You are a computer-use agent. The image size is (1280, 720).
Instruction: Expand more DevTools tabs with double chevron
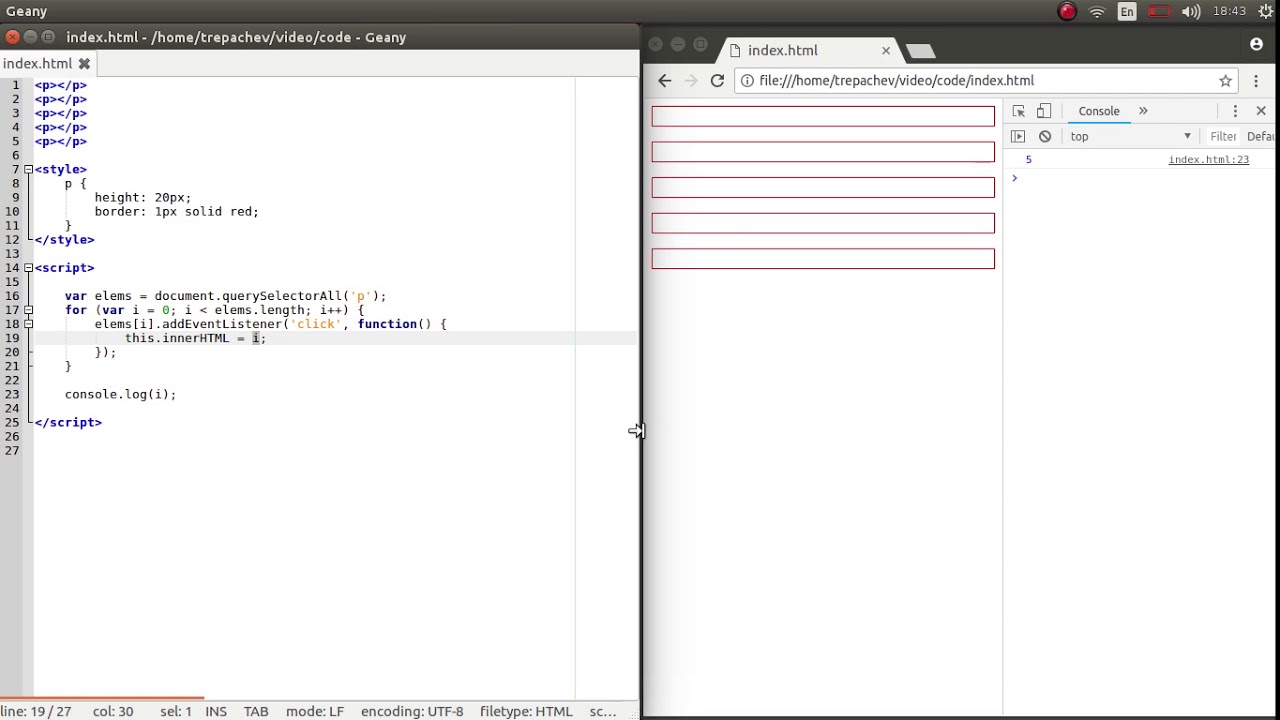[1143, 111]
